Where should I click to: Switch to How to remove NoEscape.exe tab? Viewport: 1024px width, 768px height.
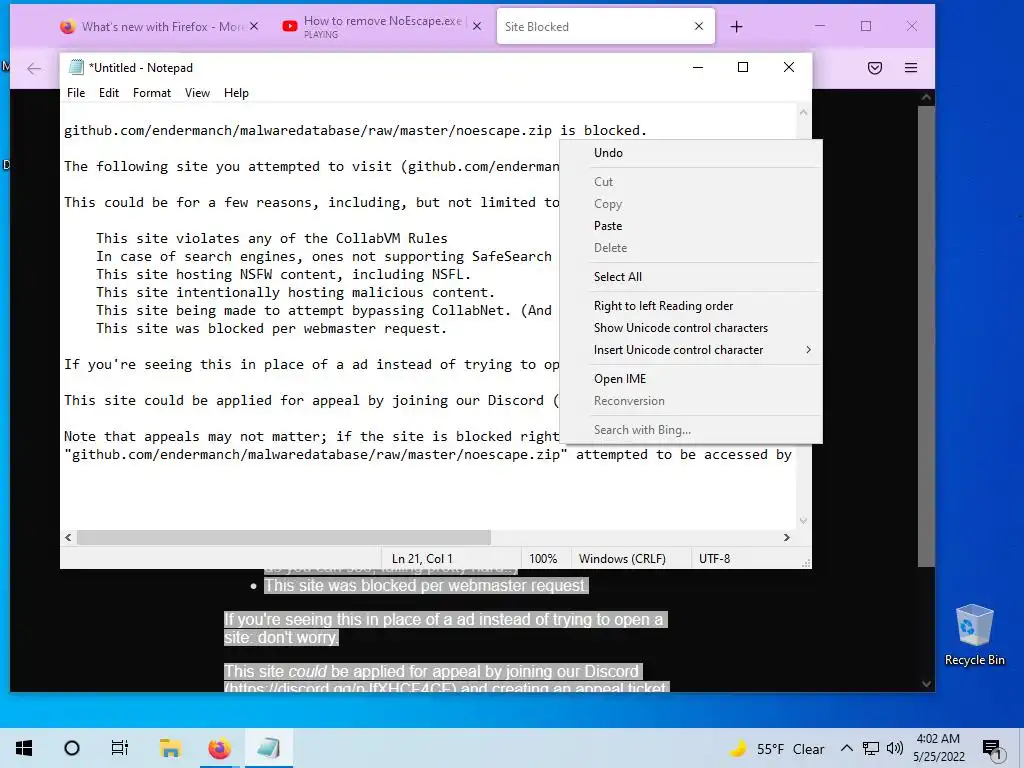coord(383,27)
